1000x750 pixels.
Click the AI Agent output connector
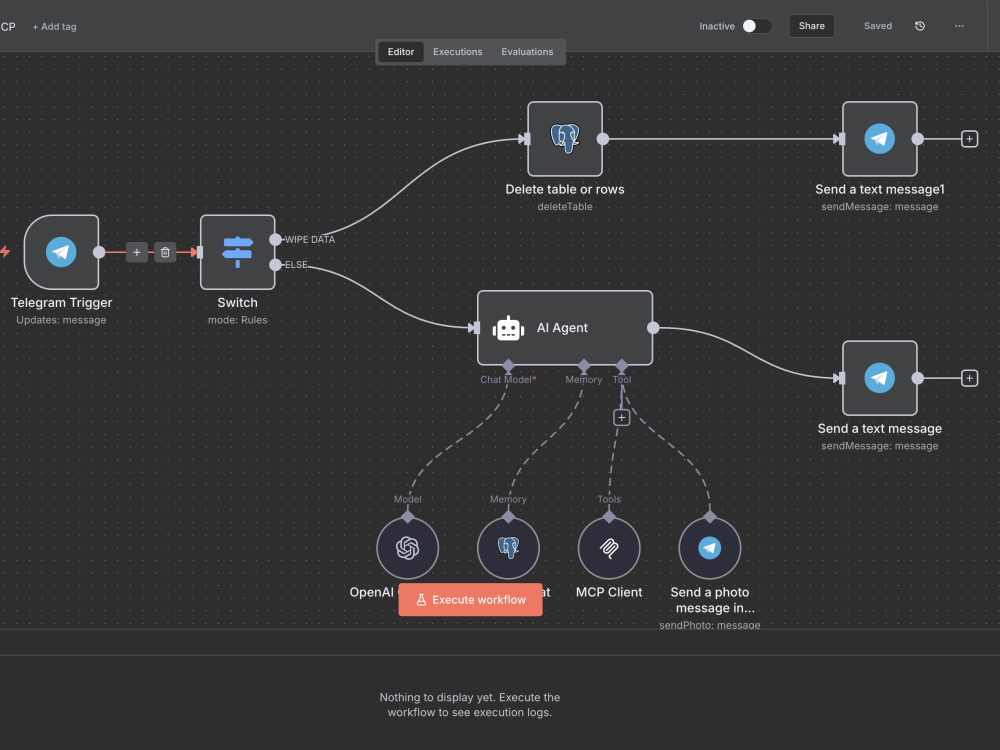click(x=653, y=328)
